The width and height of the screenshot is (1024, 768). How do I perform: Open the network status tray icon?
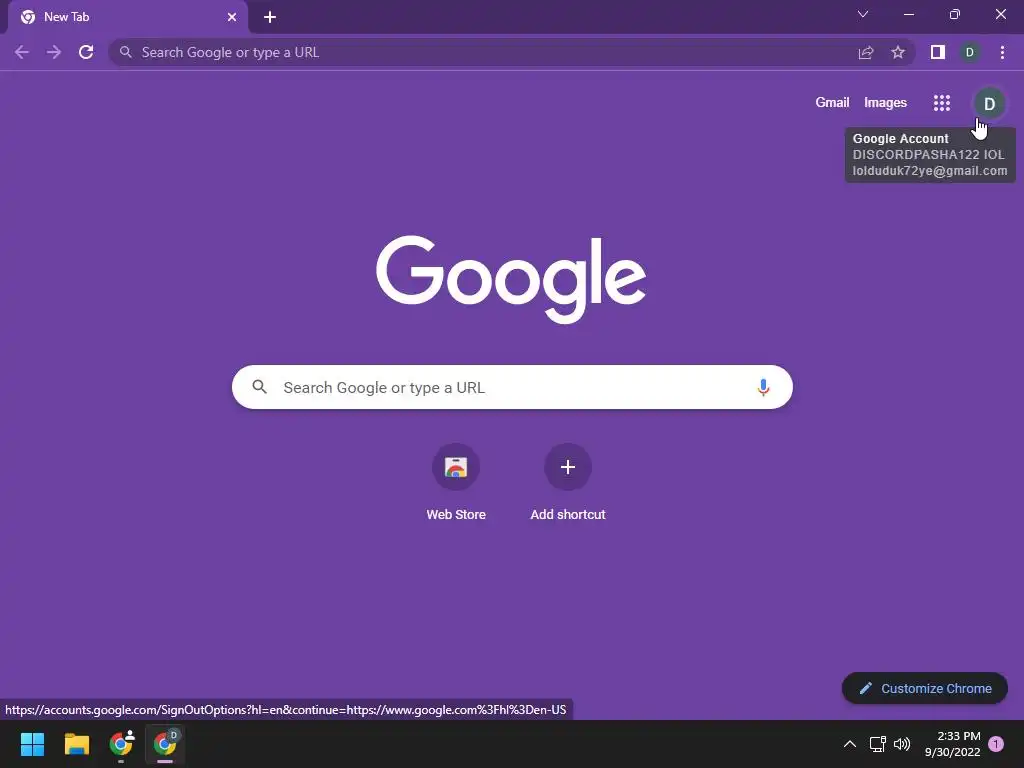point(878,744)
